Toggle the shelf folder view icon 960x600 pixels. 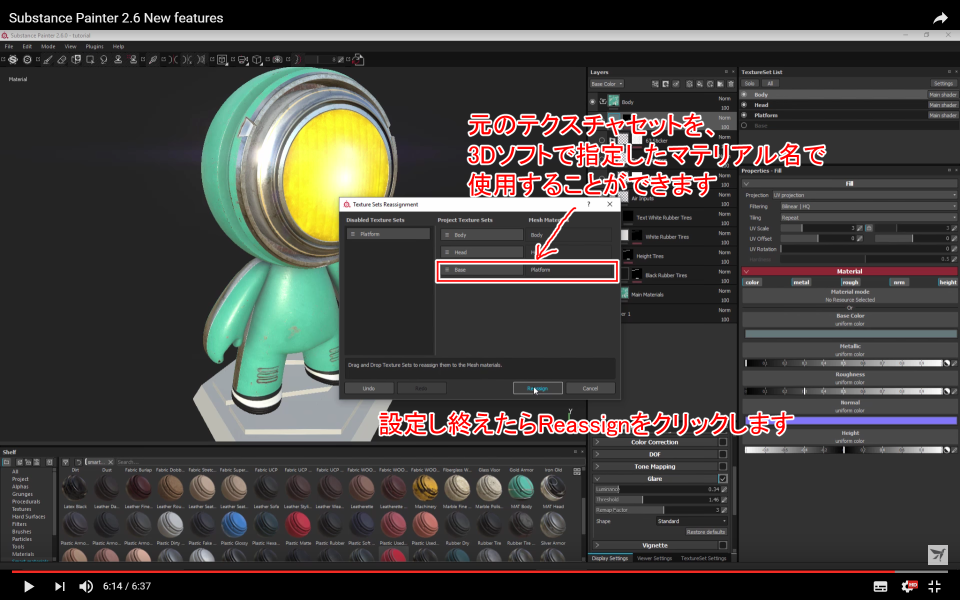[6, 462]
